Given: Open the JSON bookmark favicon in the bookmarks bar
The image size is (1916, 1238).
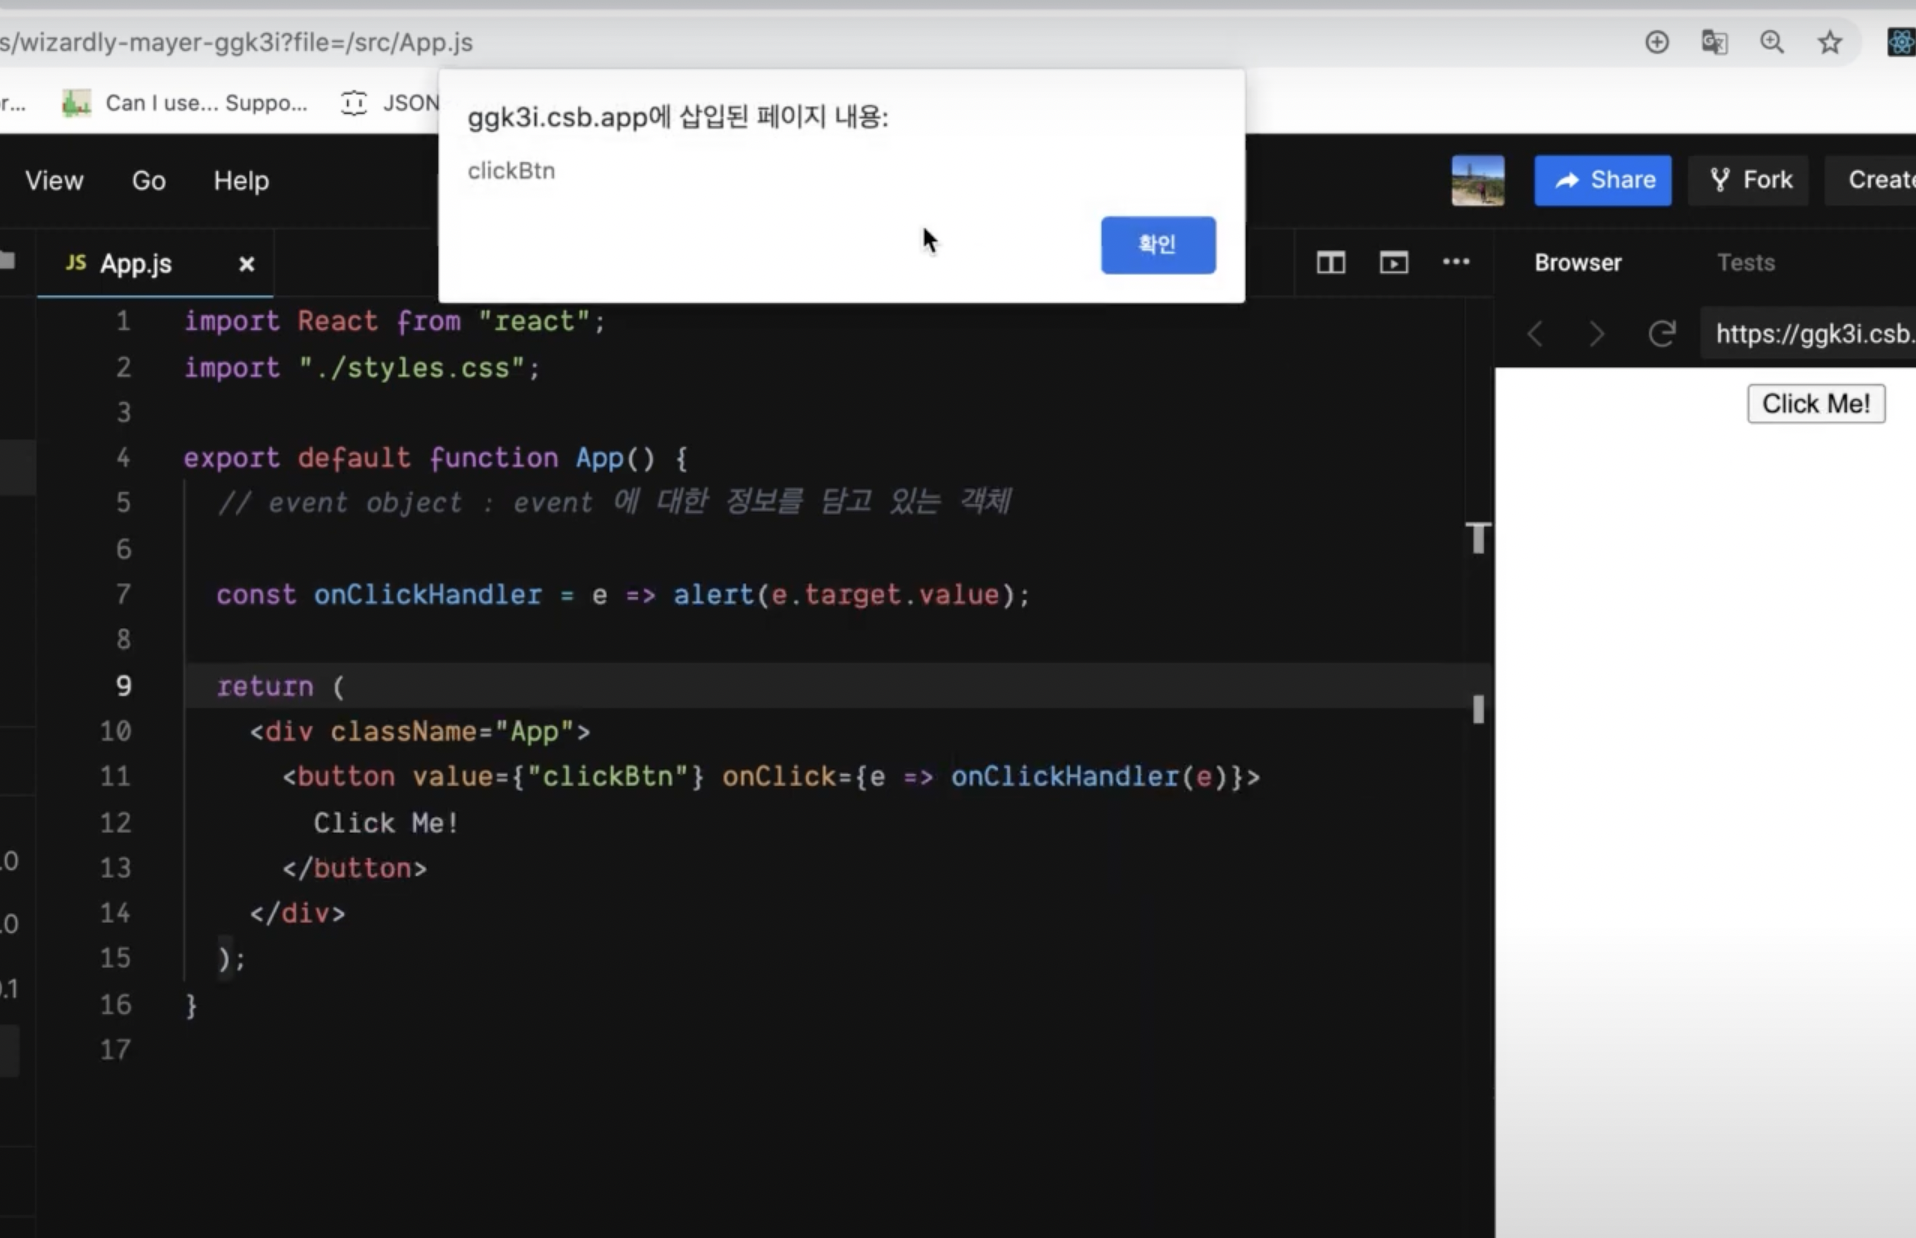Looking at the screenshot, I should pyautogui.click(x=353, y=103).
